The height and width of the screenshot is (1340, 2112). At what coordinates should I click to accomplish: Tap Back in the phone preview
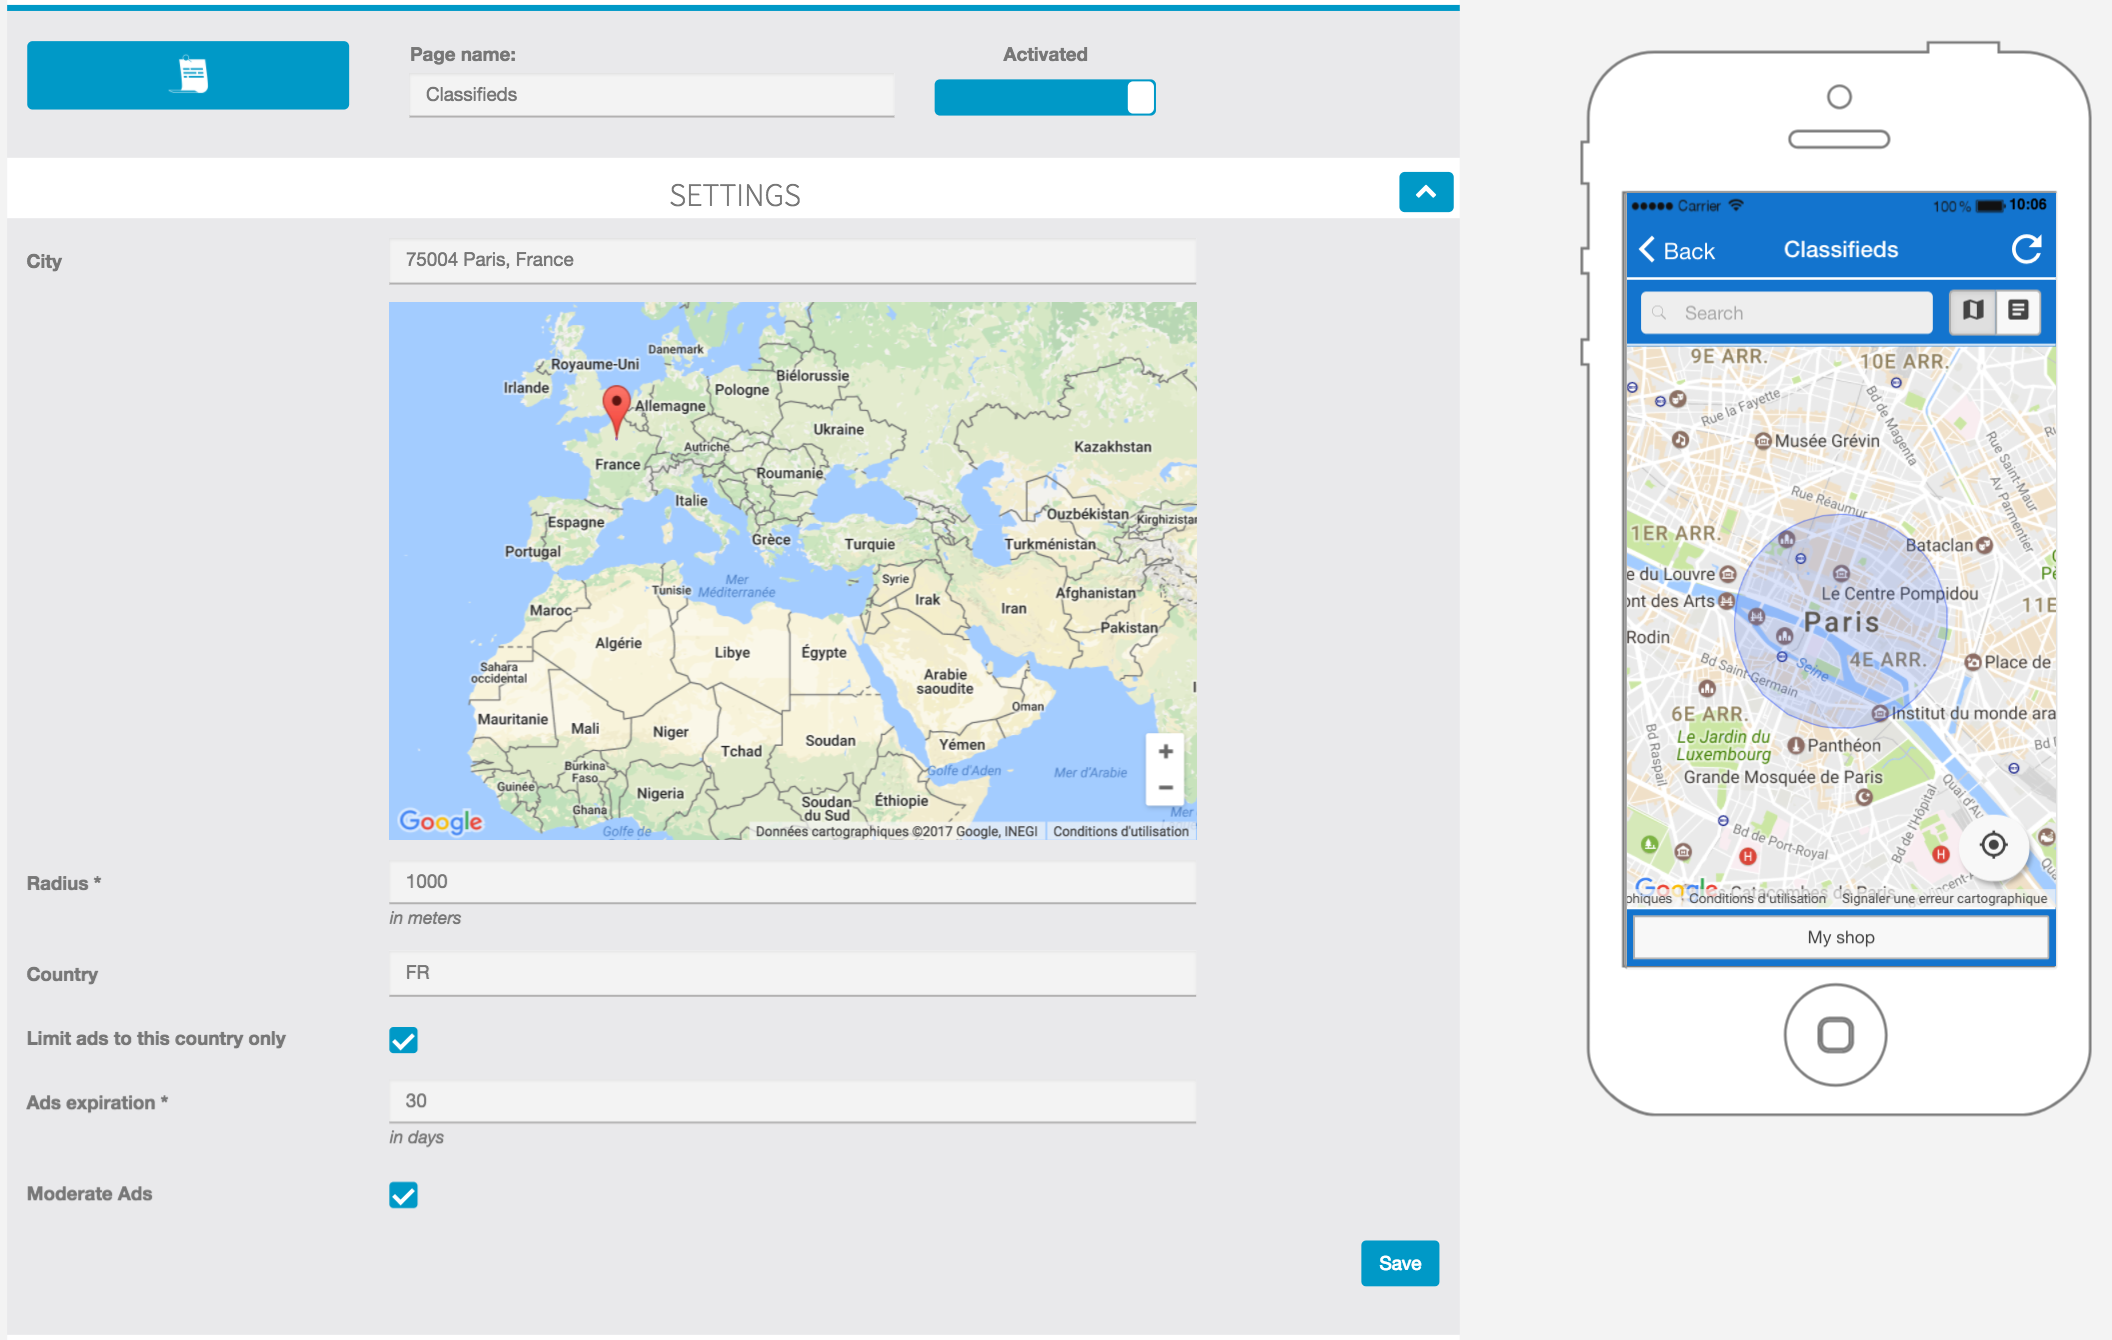pos(1677,251)
